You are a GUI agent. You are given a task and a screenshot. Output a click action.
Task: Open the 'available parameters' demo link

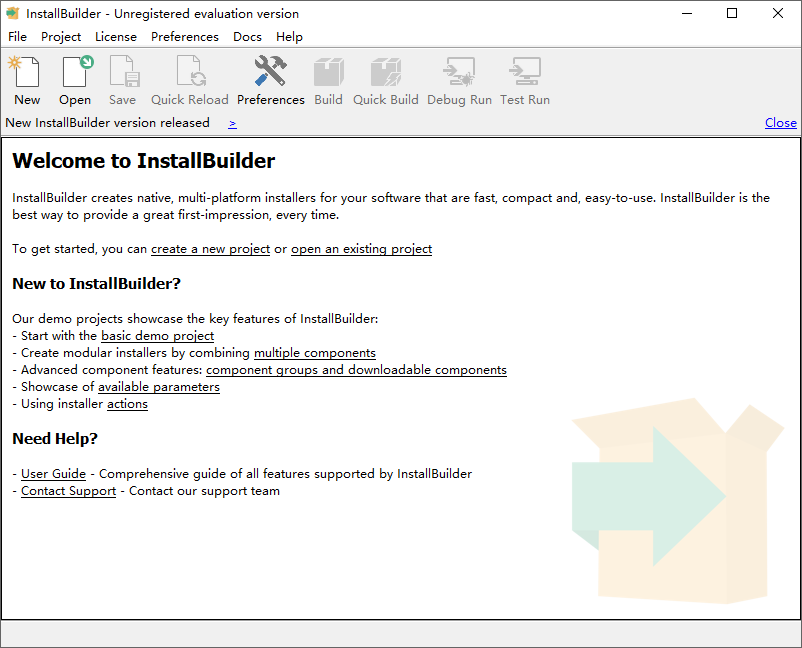159,387
